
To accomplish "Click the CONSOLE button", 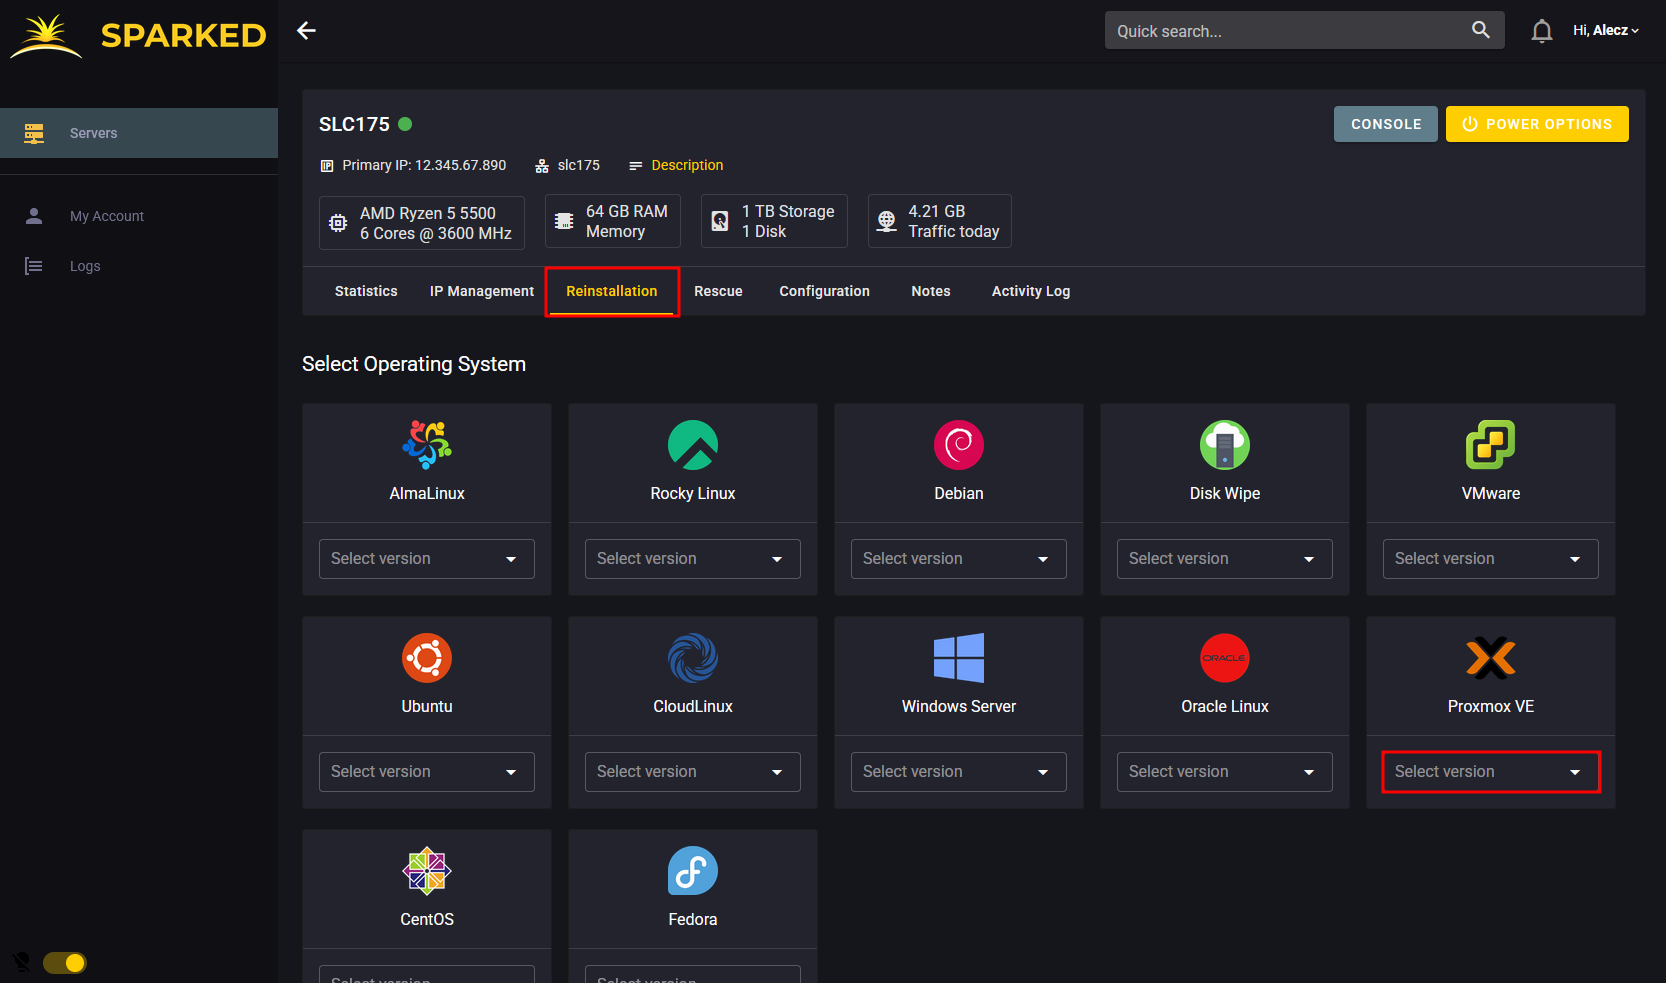I will point(1386,124).
